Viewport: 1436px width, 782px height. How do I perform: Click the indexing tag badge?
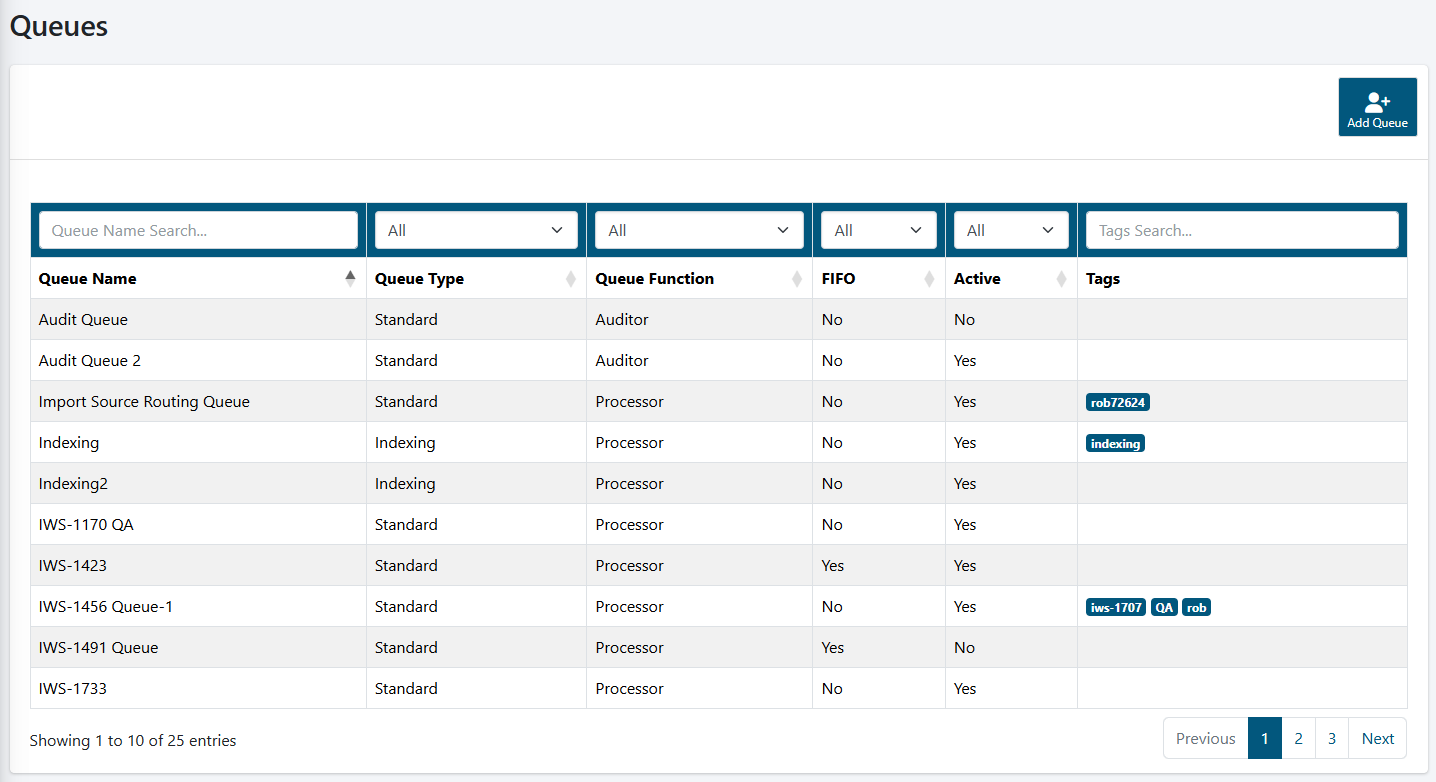tap(1115, 444)
